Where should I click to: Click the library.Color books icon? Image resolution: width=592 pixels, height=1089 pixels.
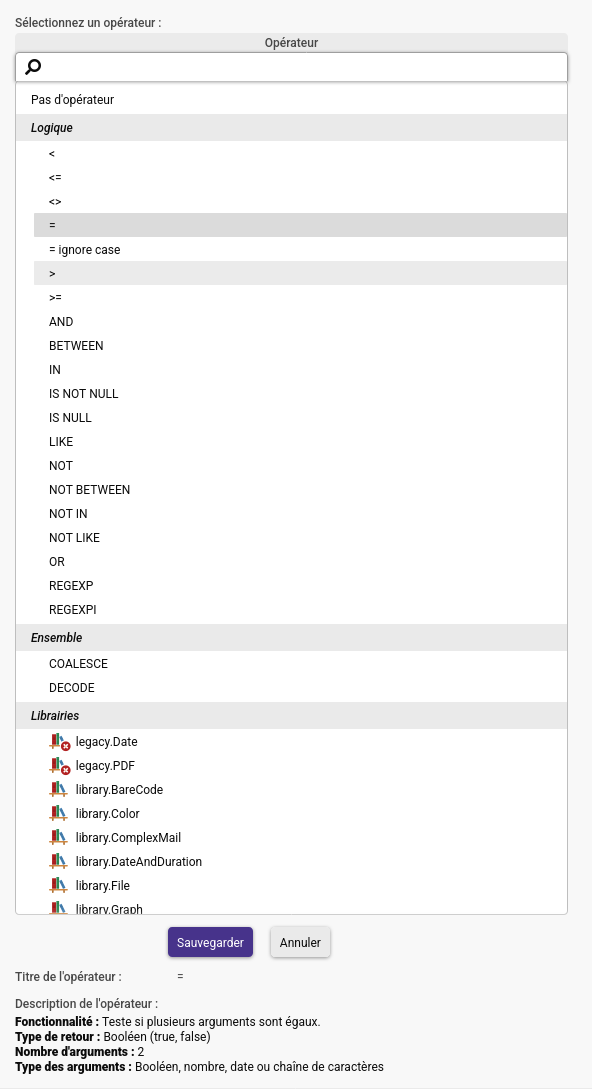pos(58,814)
